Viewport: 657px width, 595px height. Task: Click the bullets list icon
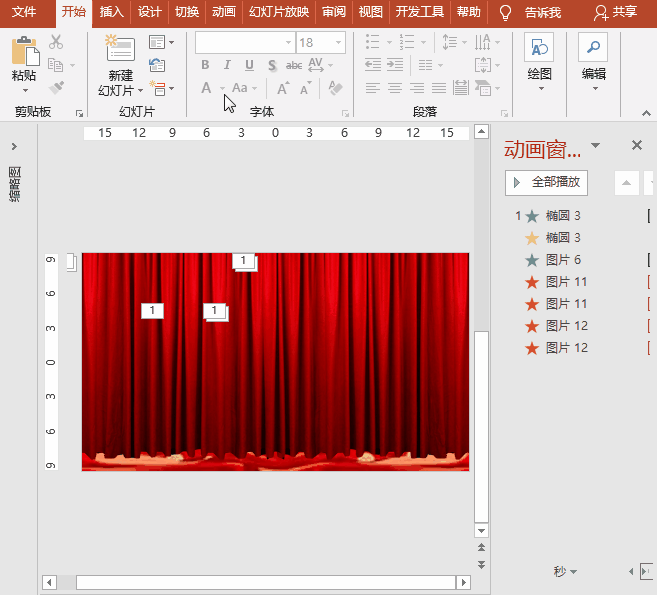(x=372, y=42)
